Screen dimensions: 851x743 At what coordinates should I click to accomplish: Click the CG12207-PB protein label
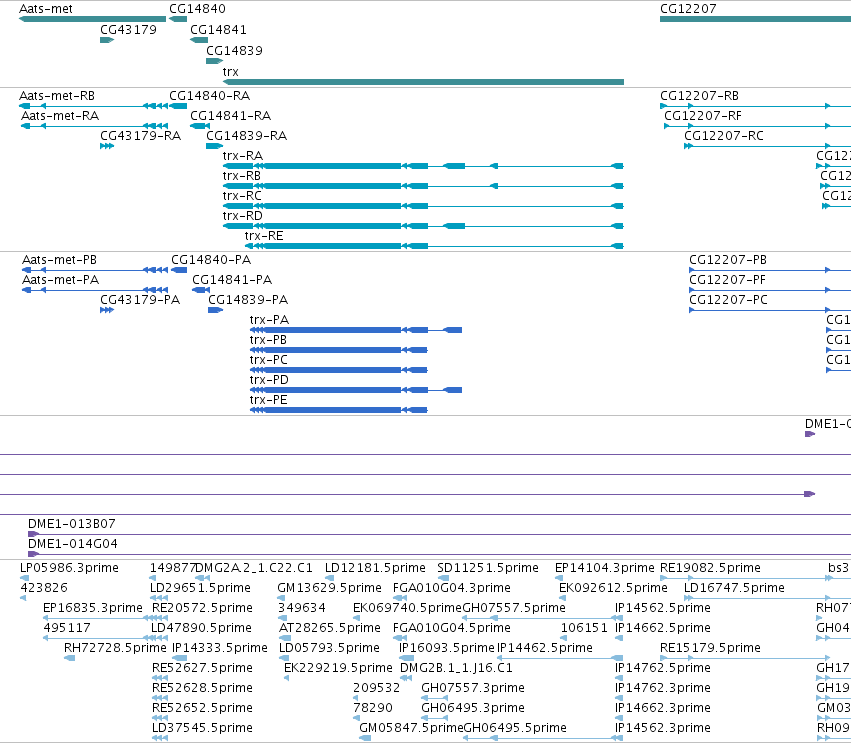728,261
